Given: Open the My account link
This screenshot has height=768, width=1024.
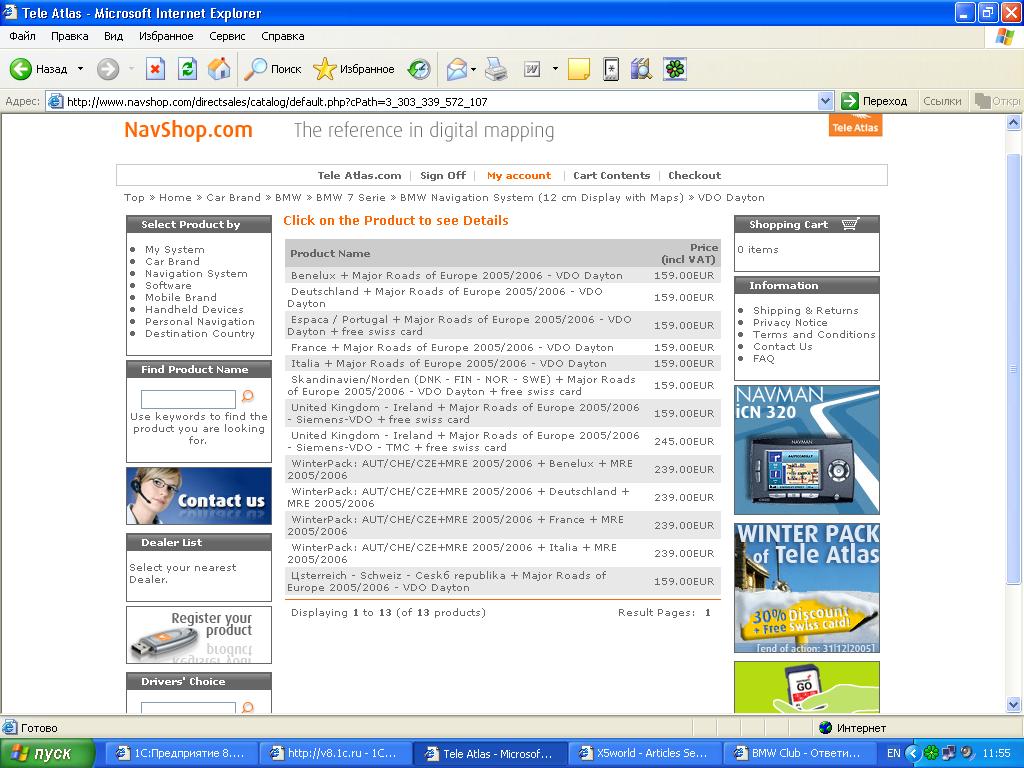Looking at the screenshot, I should click(x=519, y=175).
